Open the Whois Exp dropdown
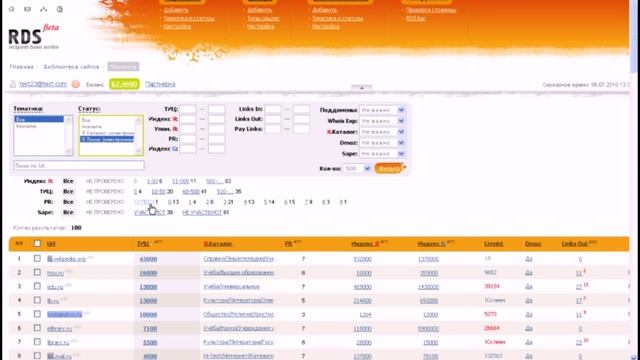This screenshot has width=640, height=360. click(382, 121)
